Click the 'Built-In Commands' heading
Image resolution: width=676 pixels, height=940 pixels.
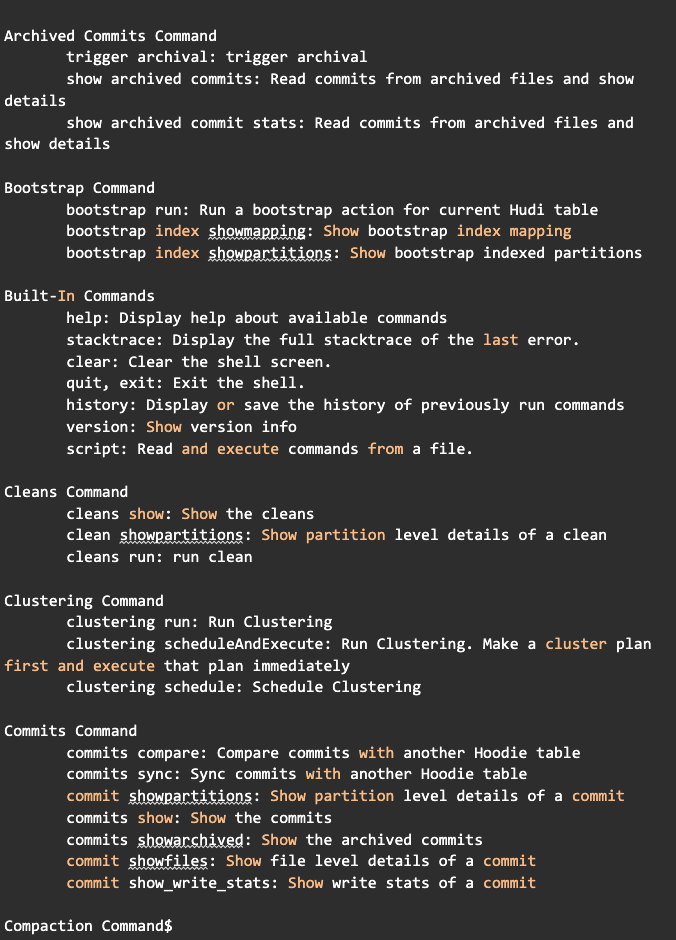pos(79,296)
